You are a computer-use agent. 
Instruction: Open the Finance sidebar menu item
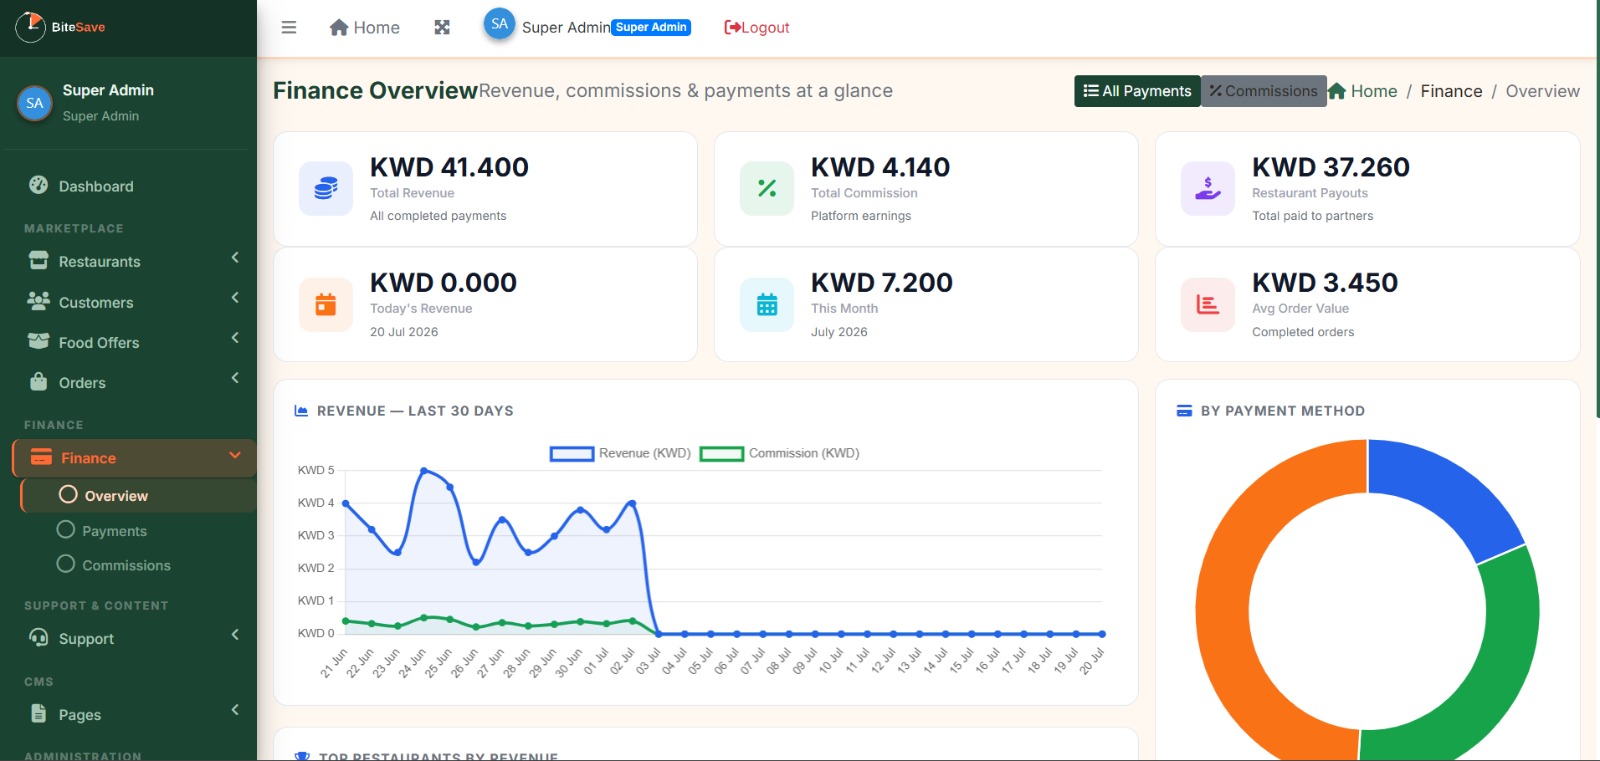coord(134,458)
